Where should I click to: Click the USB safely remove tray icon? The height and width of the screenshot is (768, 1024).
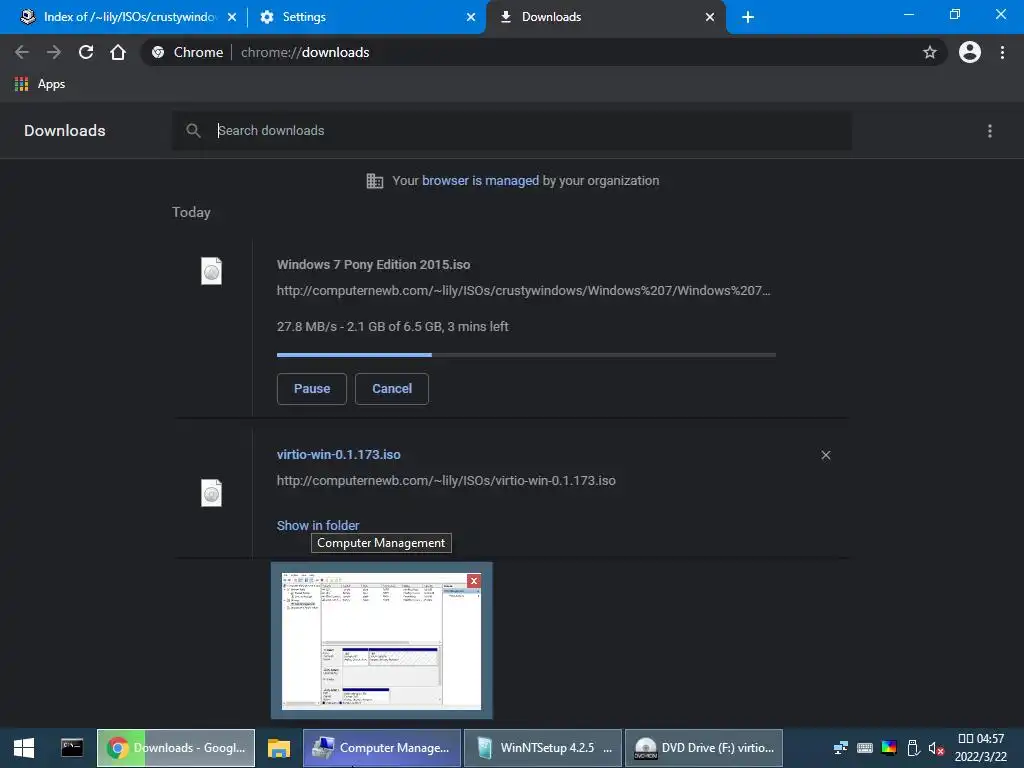coord(913,748)
